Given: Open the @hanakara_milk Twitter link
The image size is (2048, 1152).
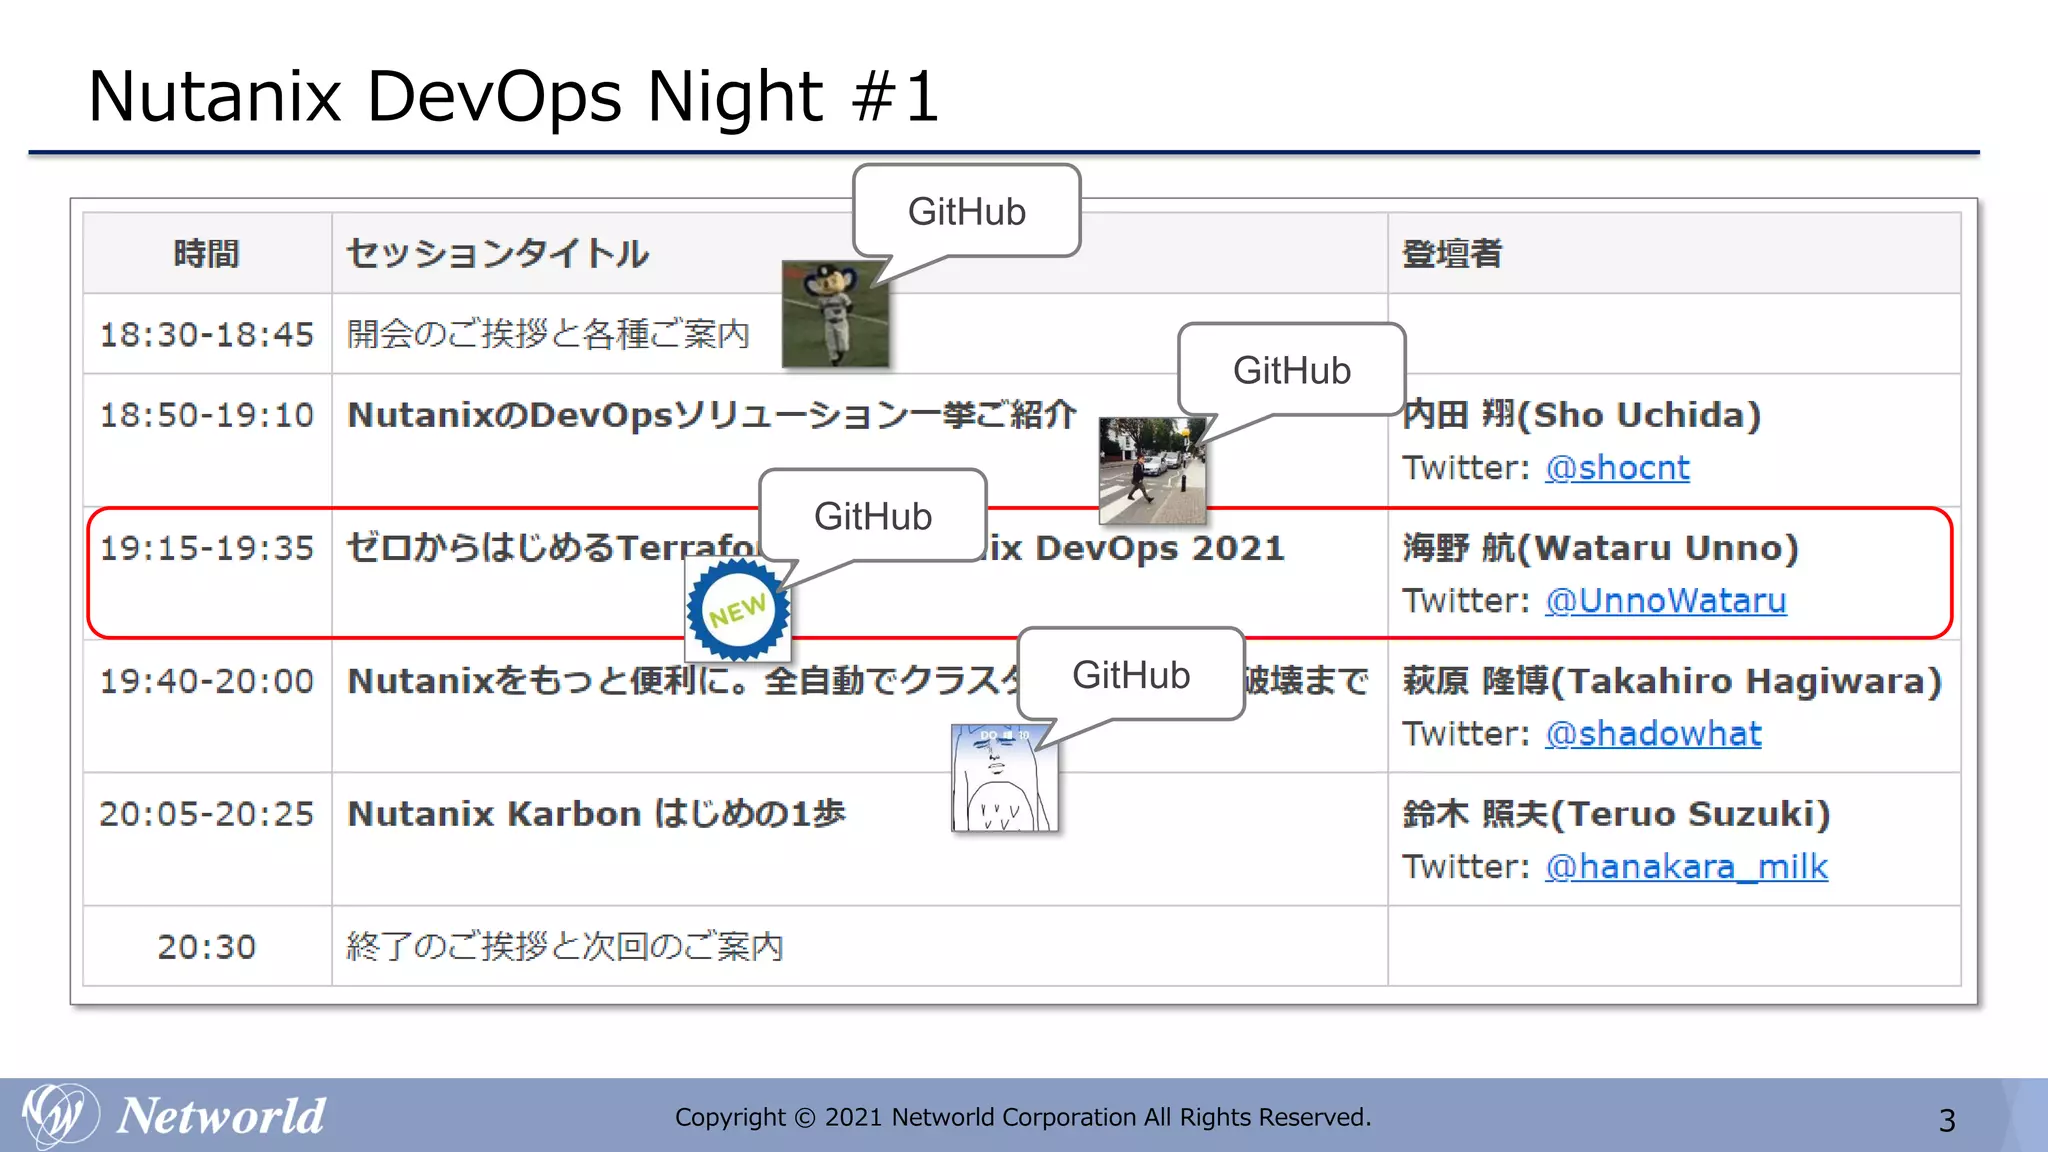Looking at the screenshot, I should coord(1686,867).
